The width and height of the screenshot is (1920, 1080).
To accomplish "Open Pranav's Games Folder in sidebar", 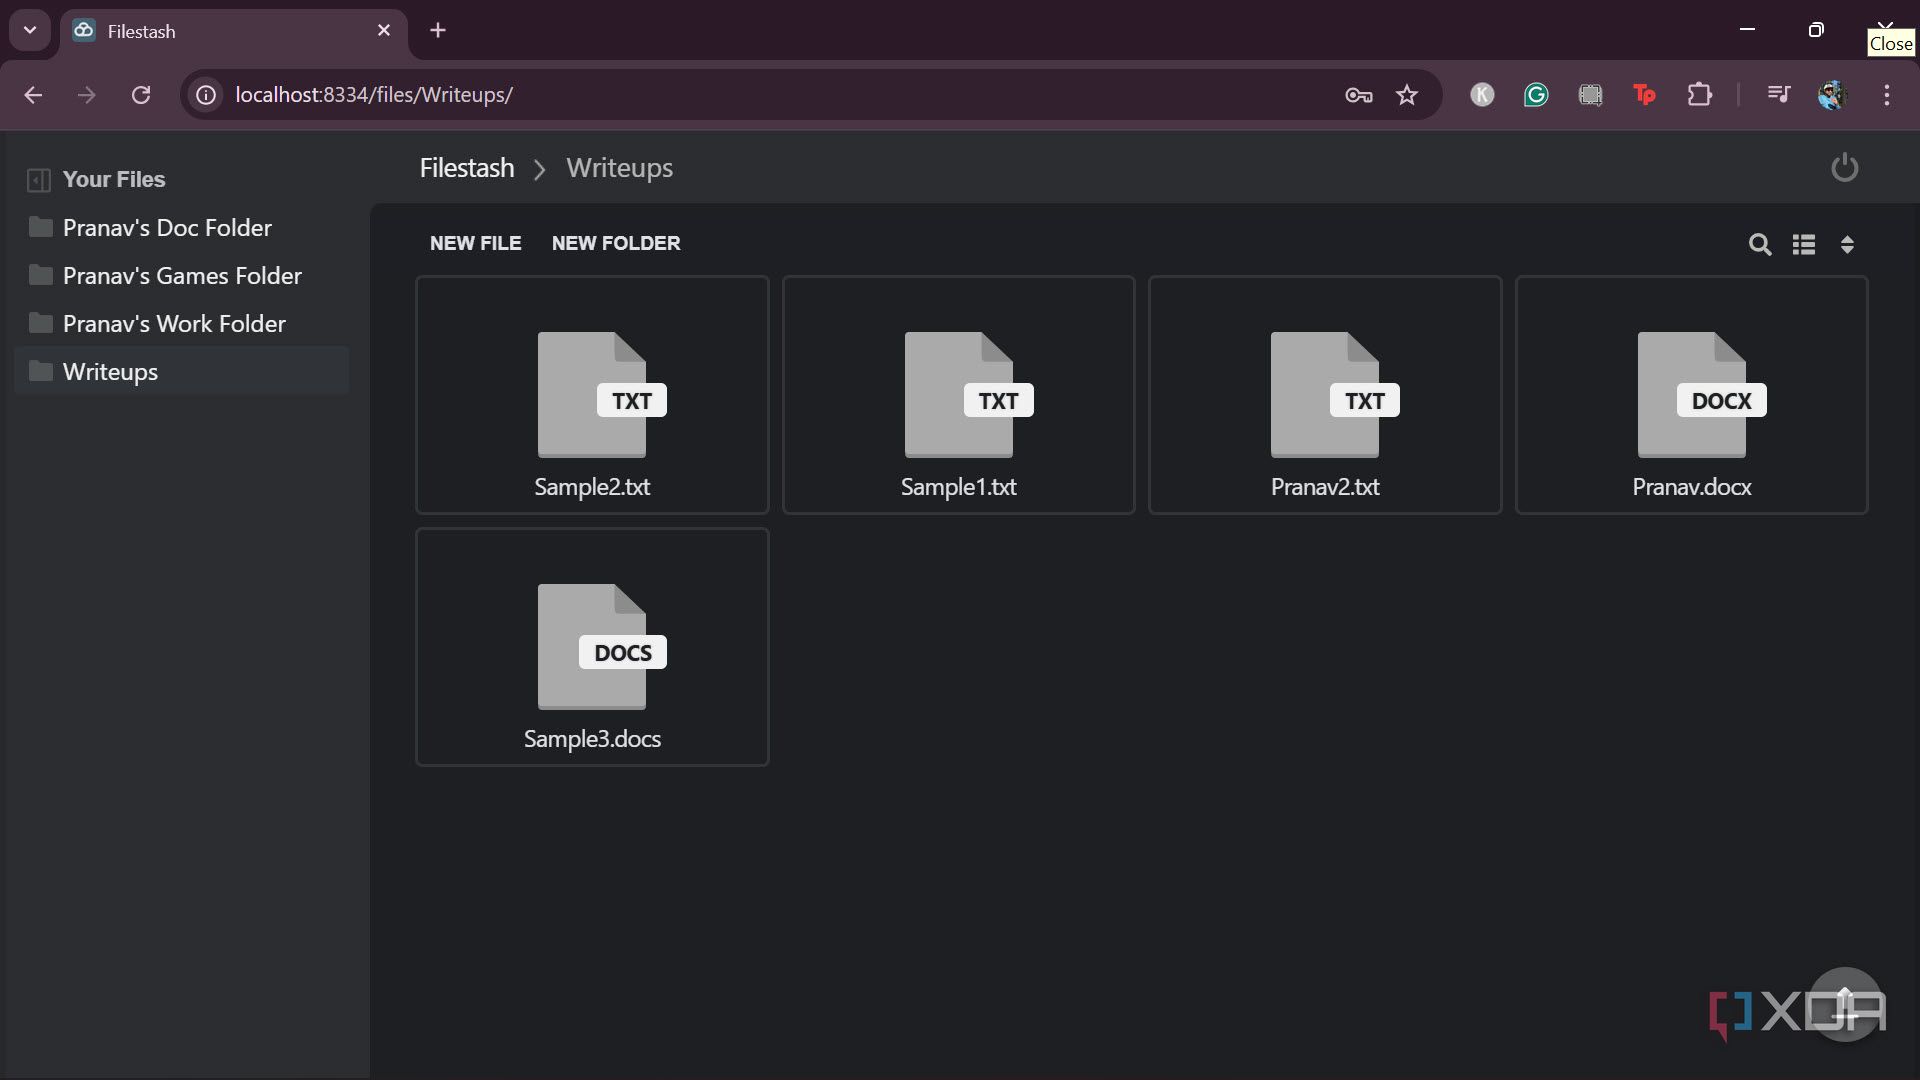I will coord(182,276).
